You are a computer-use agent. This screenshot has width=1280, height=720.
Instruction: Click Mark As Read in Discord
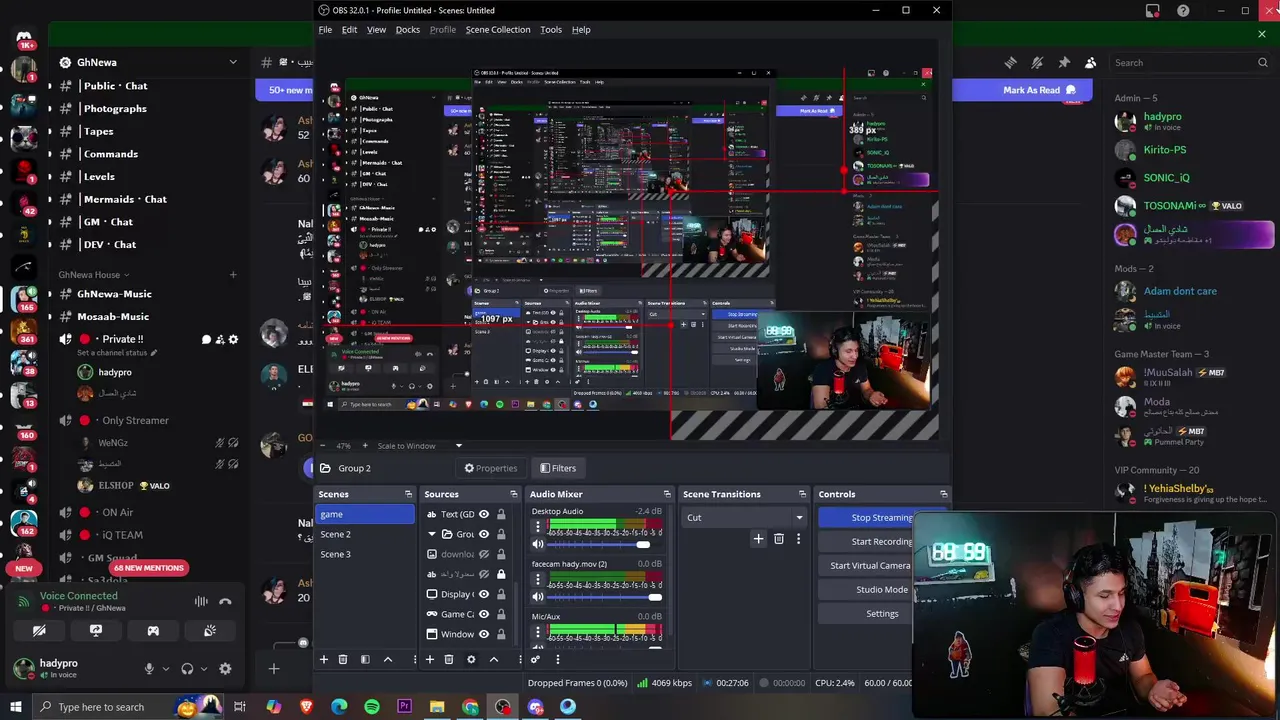pyautogui.click(x=1039, y=90)
